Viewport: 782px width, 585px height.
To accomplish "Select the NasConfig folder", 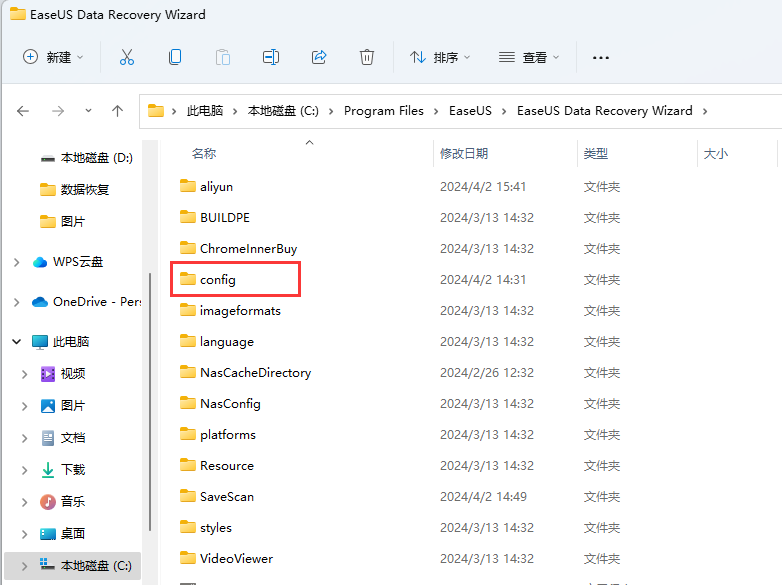I will [x=230, y=403].
